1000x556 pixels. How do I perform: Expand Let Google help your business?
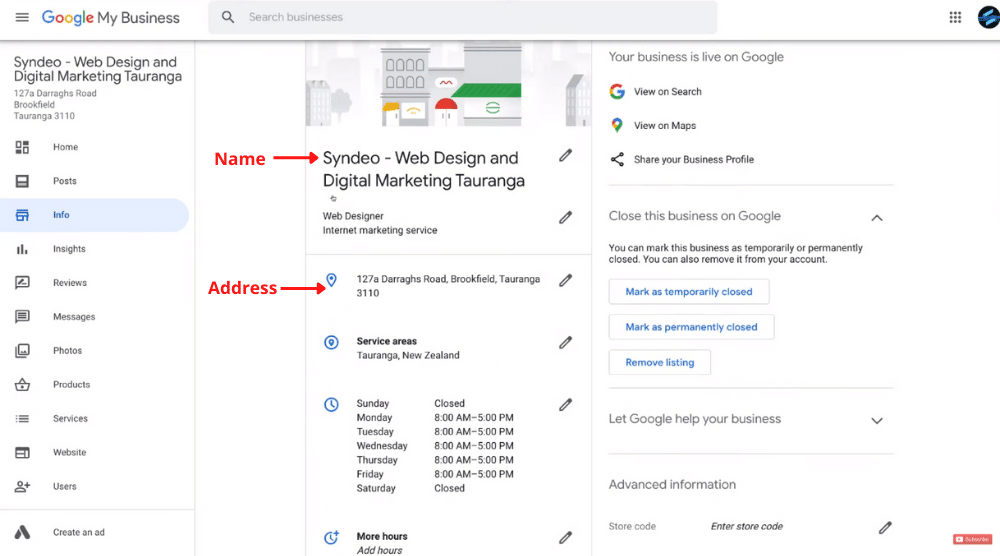[x=877, y=421]
